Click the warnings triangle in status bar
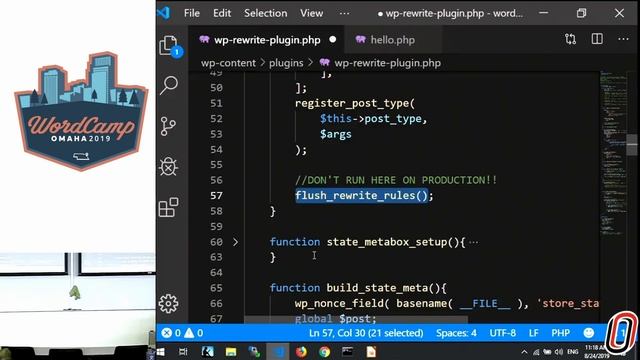This screenshot has width=640, height=360. 189,333
